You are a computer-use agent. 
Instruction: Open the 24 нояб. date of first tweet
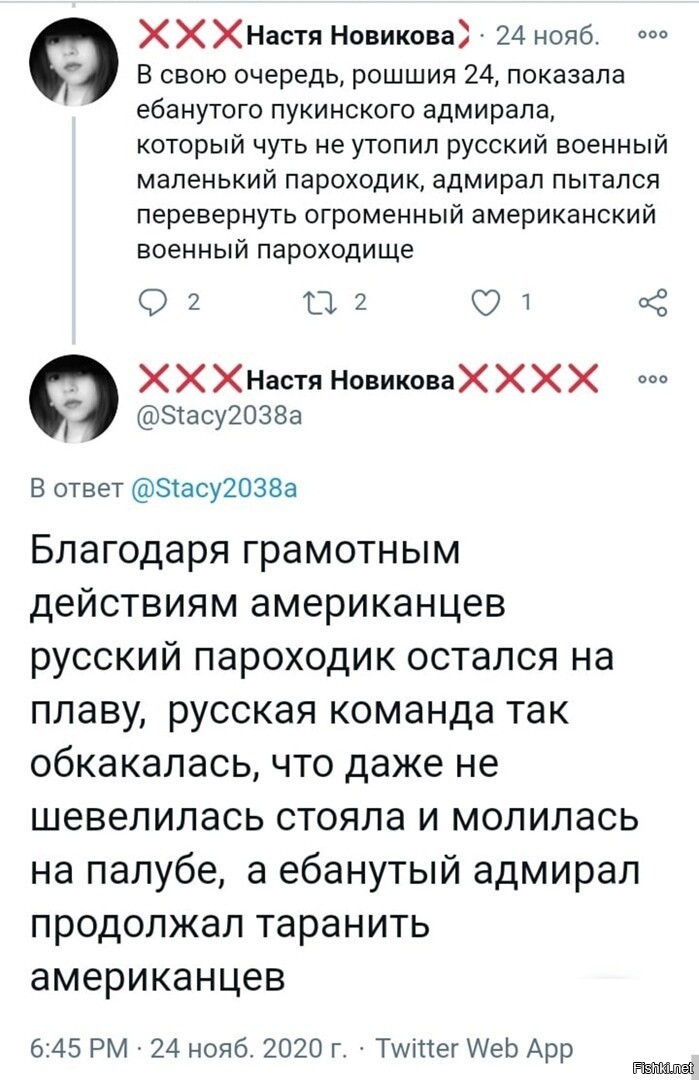(x=547, y=36)
